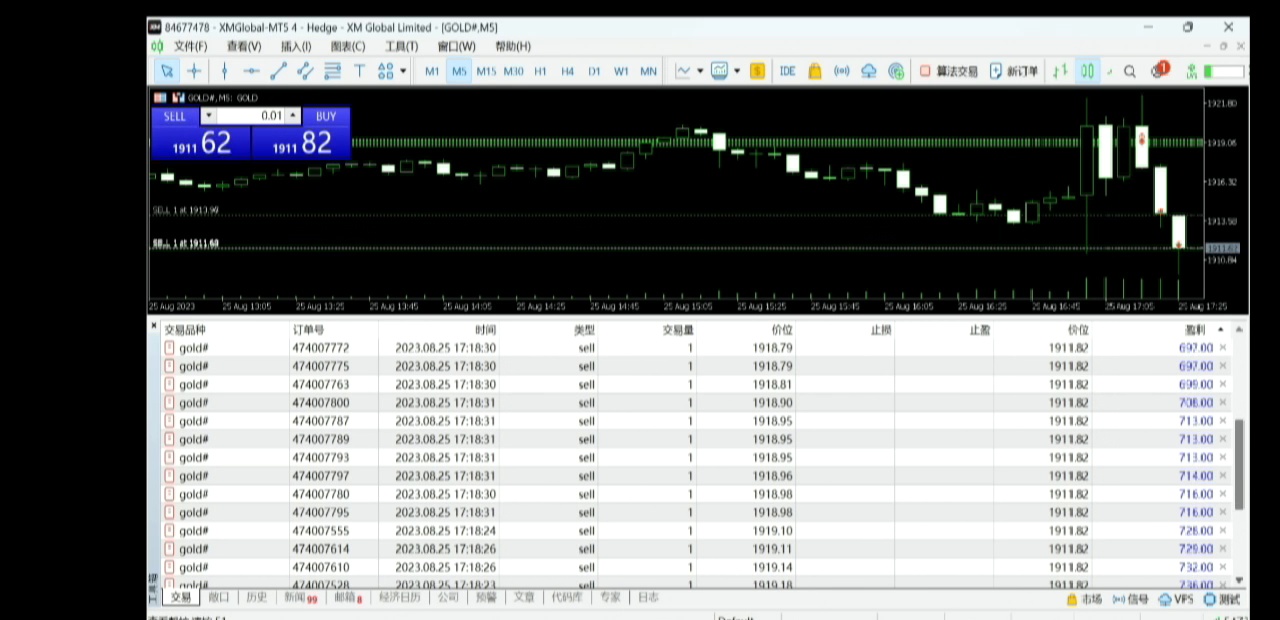Viewport: 1280px width, 620px height.
Task: Choose the text label tool
Action: coord(359,71)
